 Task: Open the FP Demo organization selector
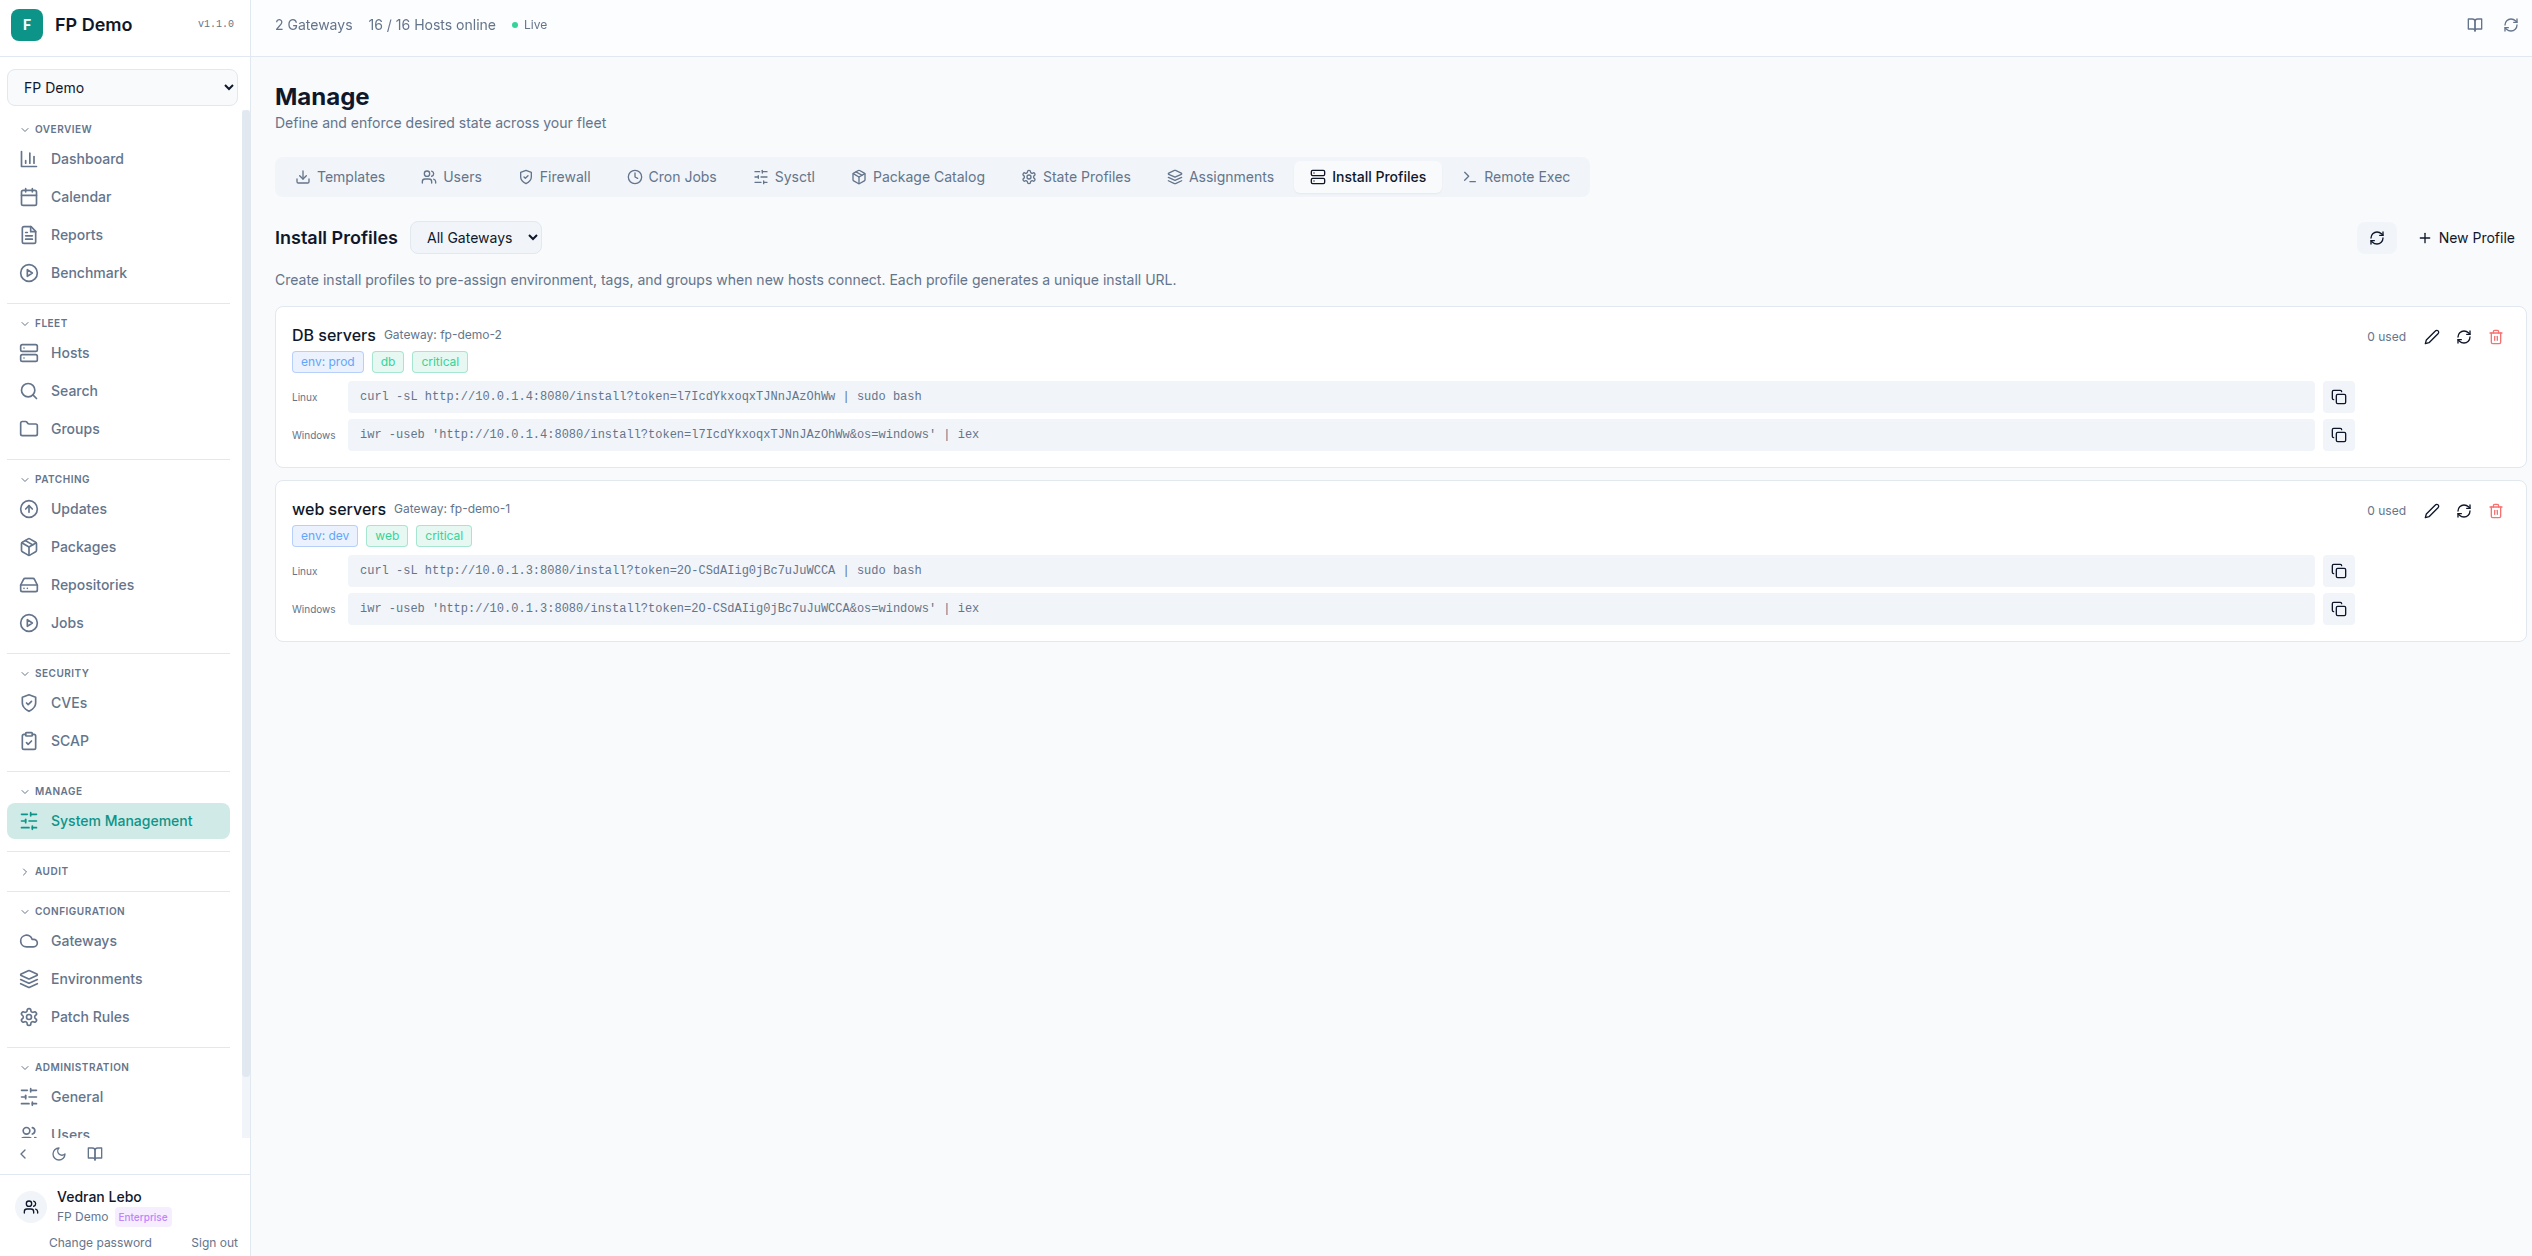coord(122,87)
